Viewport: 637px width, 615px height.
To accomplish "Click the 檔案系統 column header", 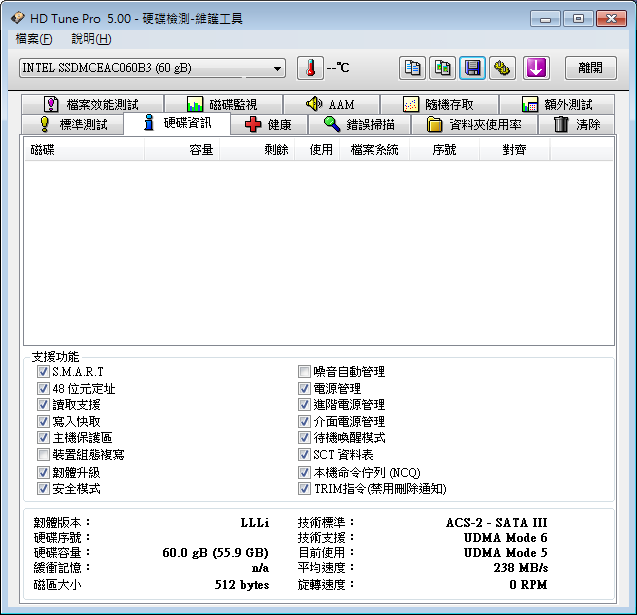I will coord(374,150).
